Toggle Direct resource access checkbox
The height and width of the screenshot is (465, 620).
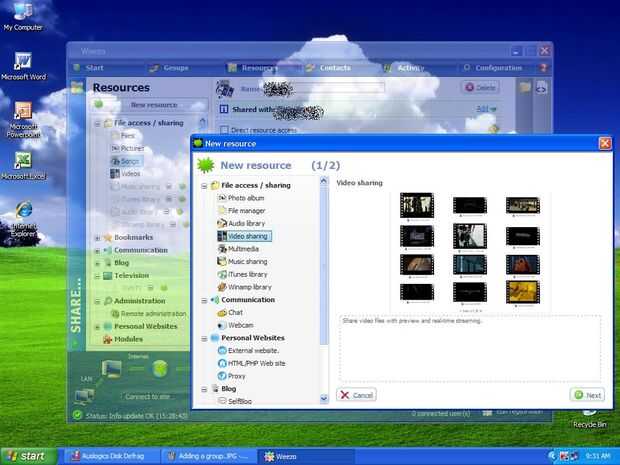pos(224,130)
